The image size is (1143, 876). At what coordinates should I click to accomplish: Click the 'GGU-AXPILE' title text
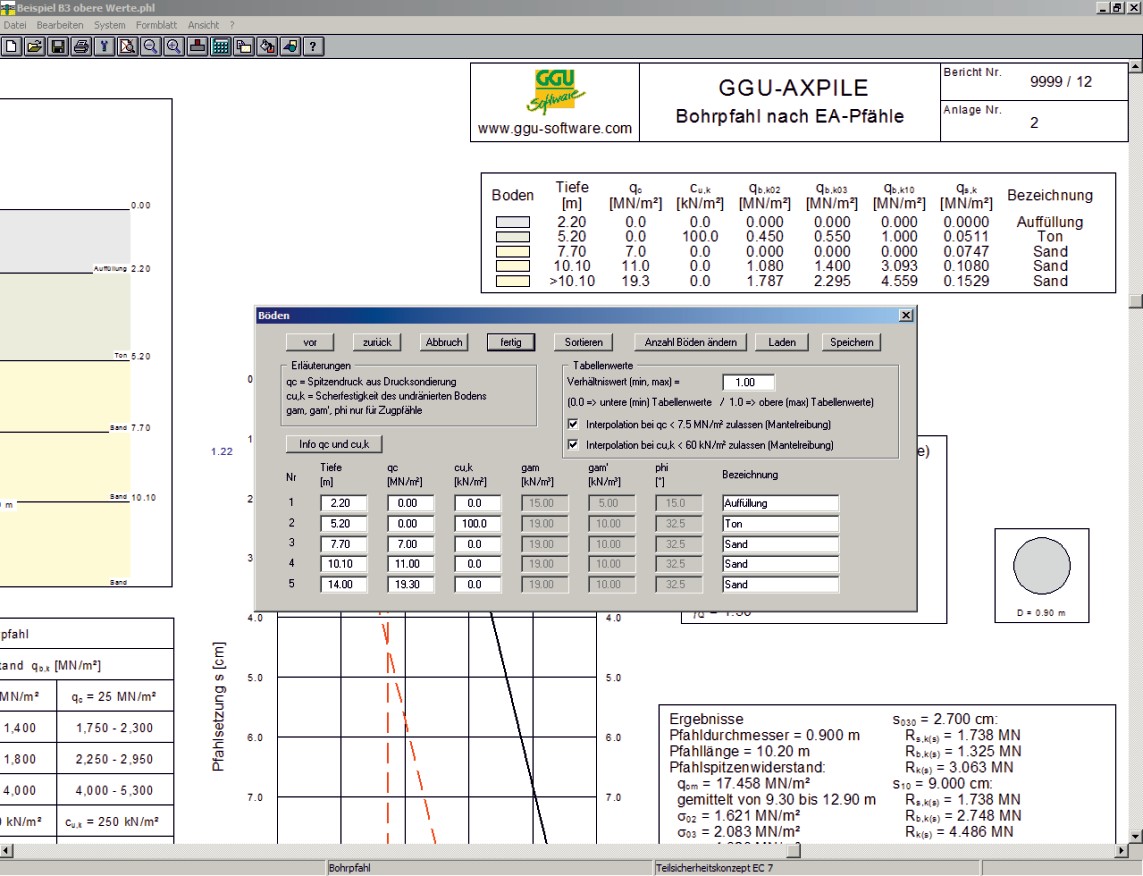tap(793, 87)
